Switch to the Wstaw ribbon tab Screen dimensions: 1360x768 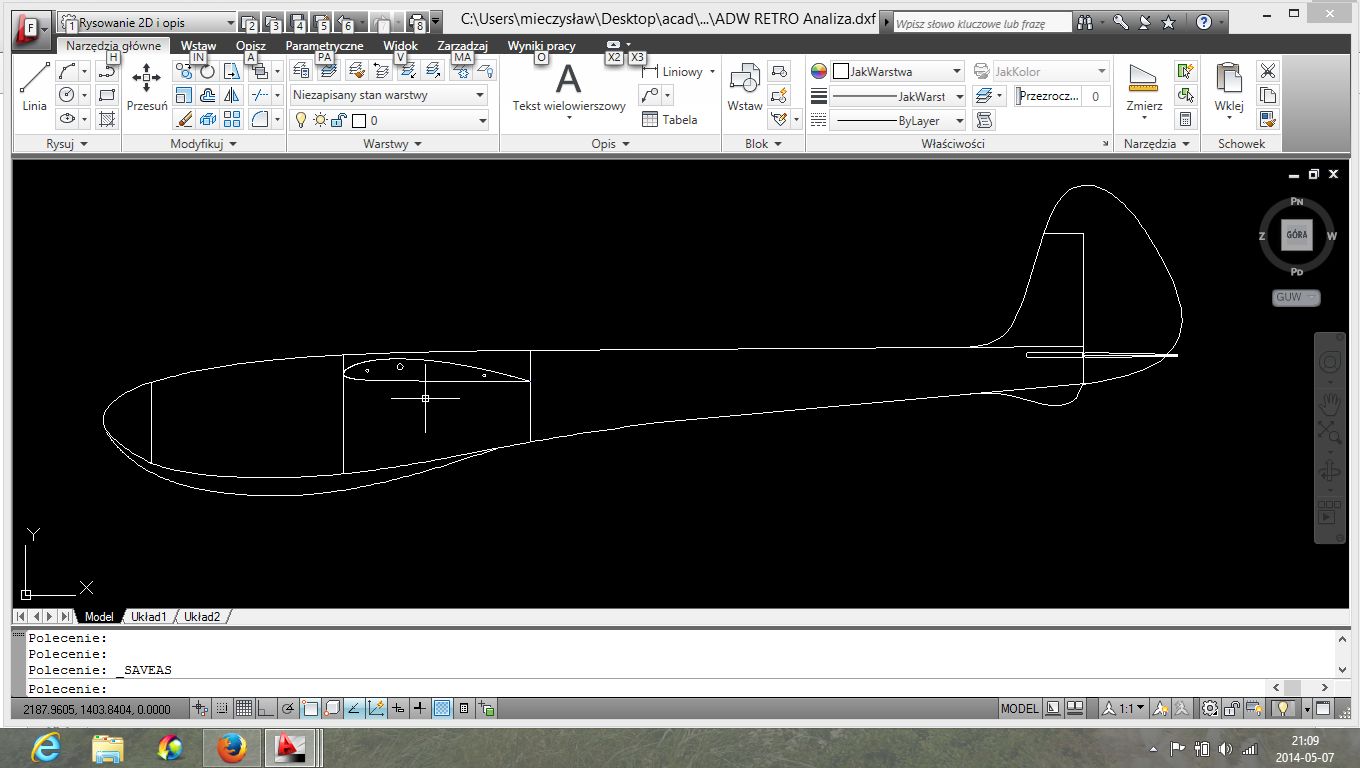click(198, 46)
